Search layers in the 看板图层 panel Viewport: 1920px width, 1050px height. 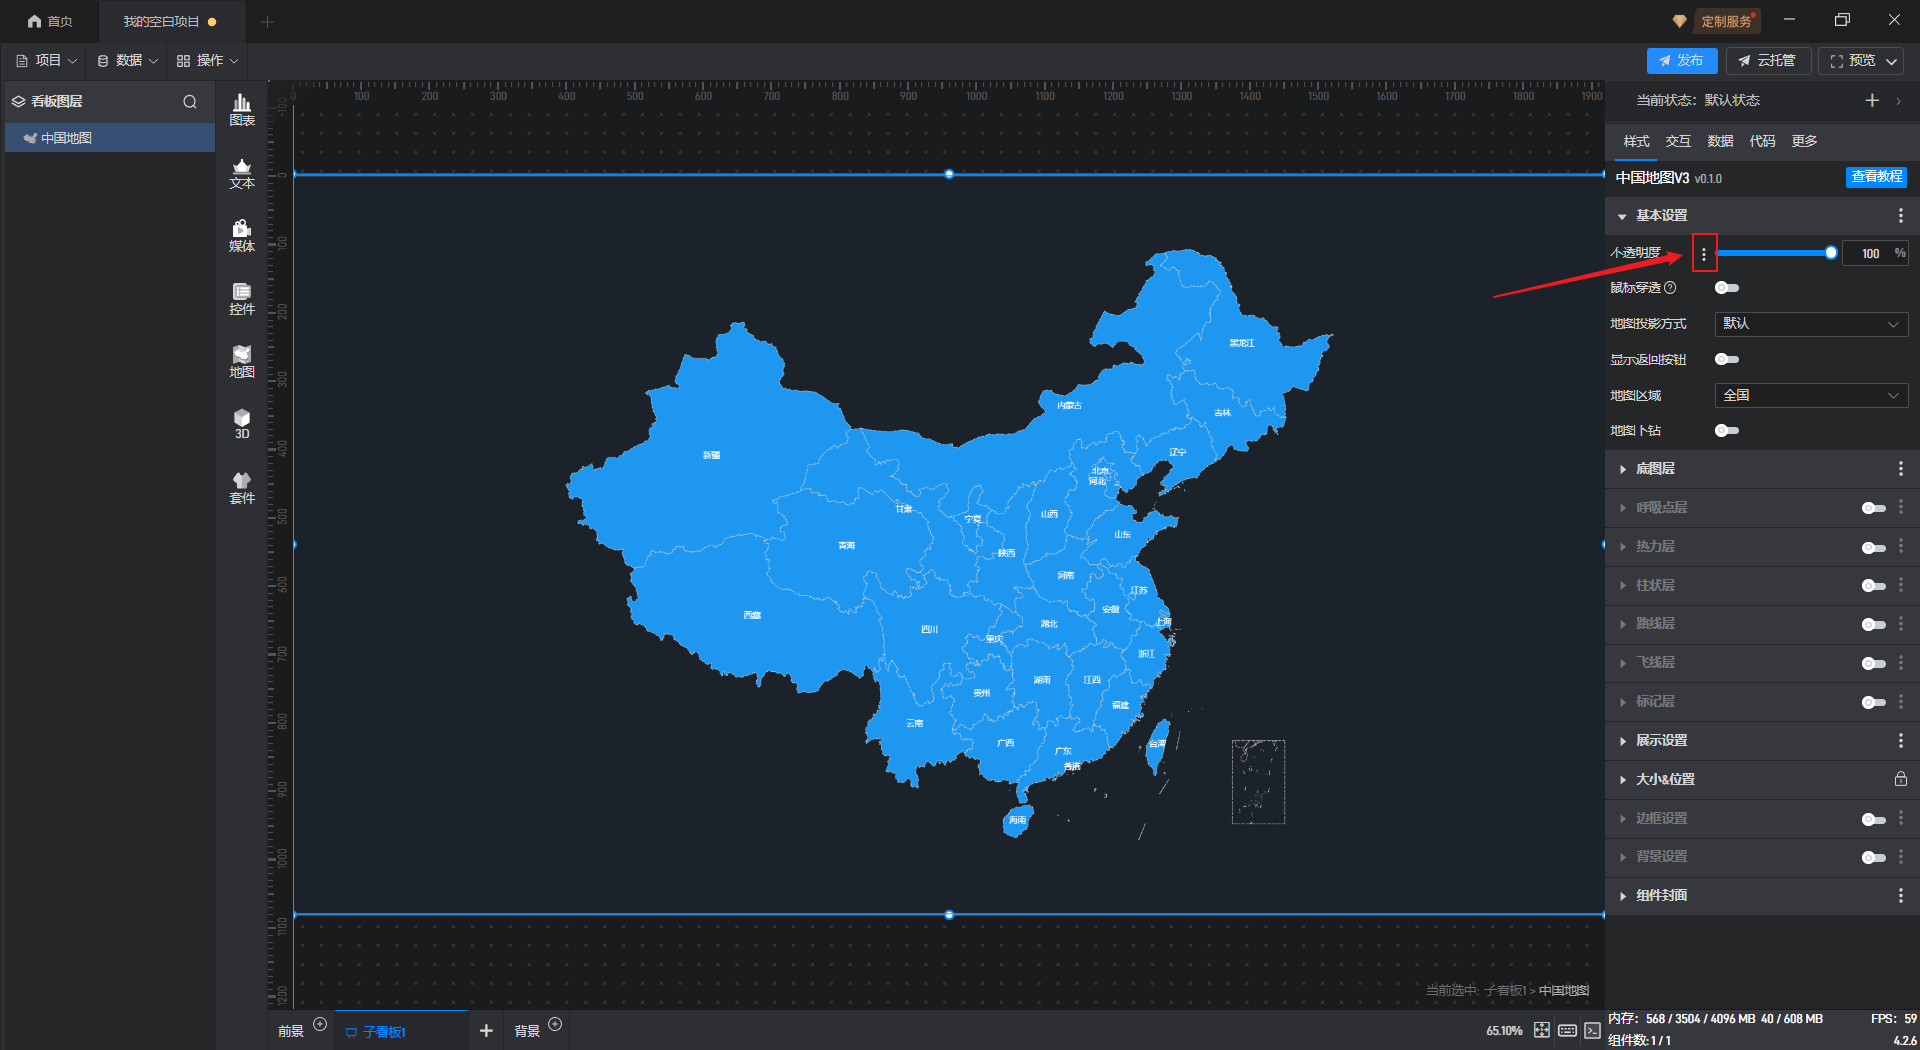pyautogui.click(x=190, y=101)
